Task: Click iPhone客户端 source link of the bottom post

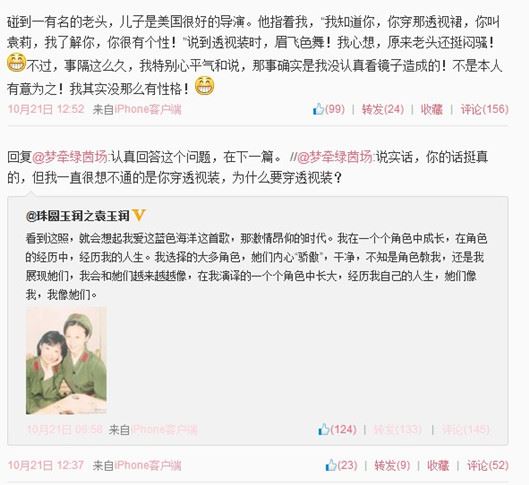Action: (148, 465)
